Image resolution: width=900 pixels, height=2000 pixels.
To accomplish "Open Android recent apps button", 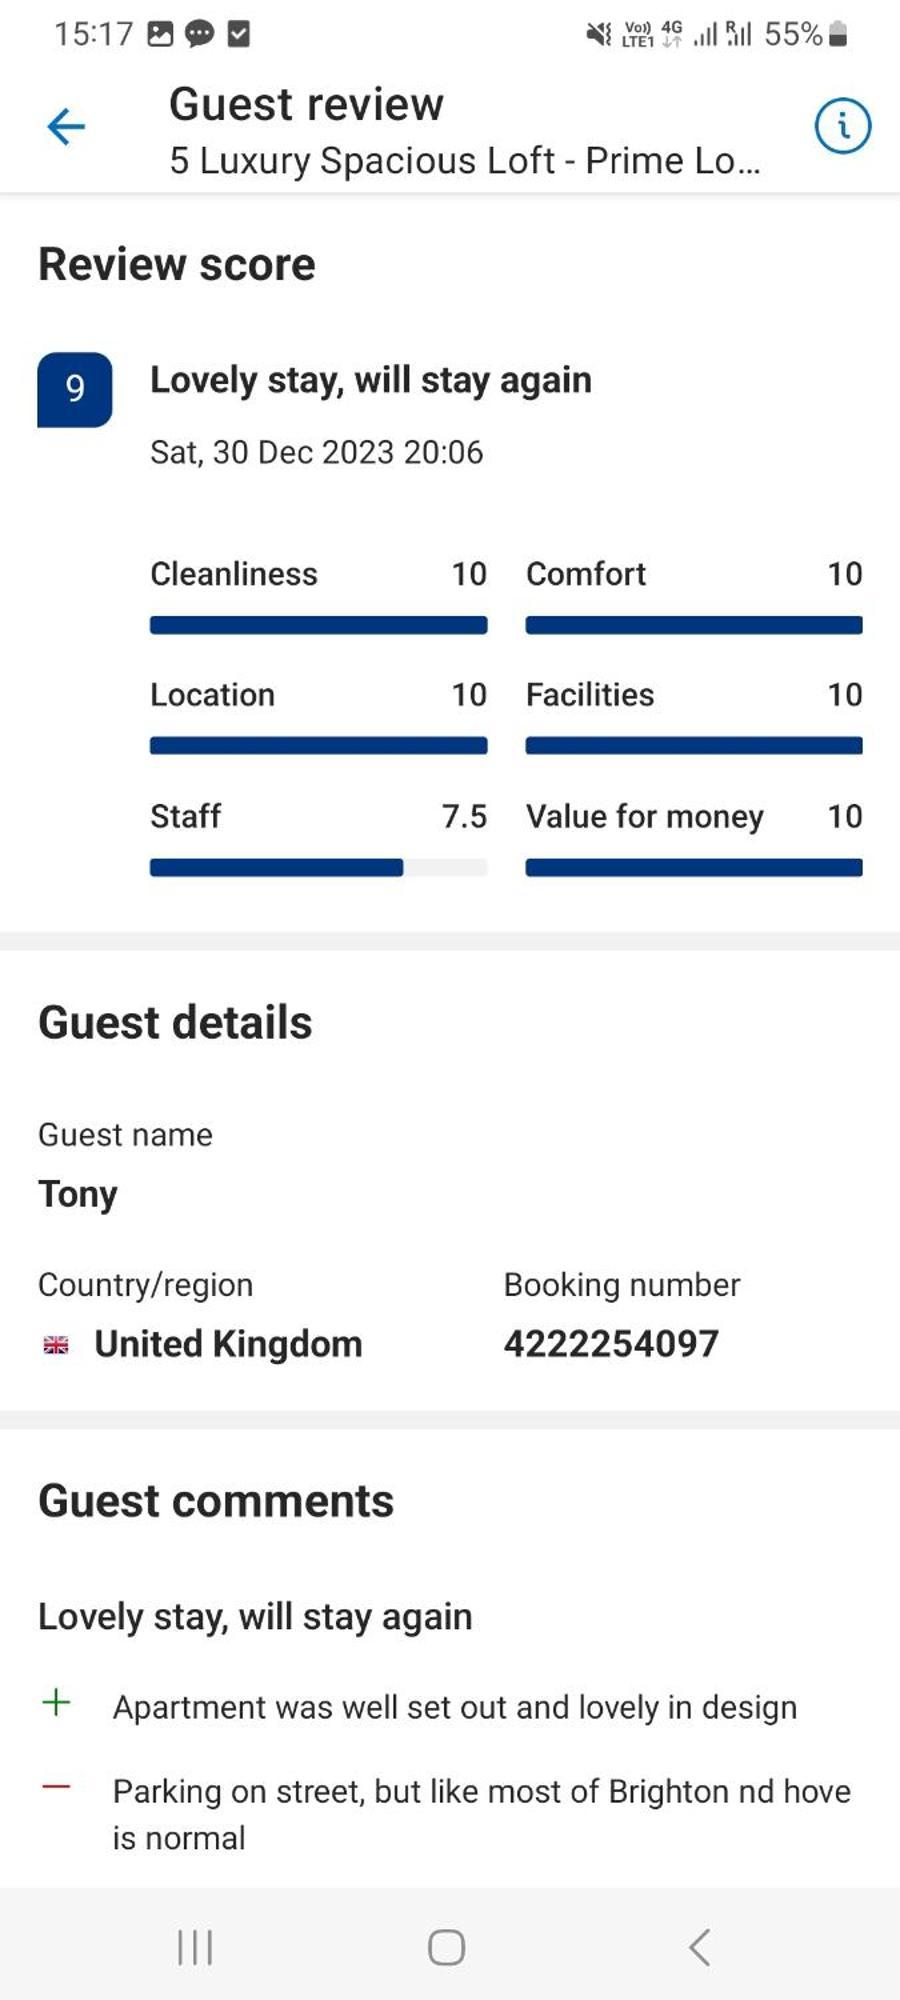I will [195, 1947].
